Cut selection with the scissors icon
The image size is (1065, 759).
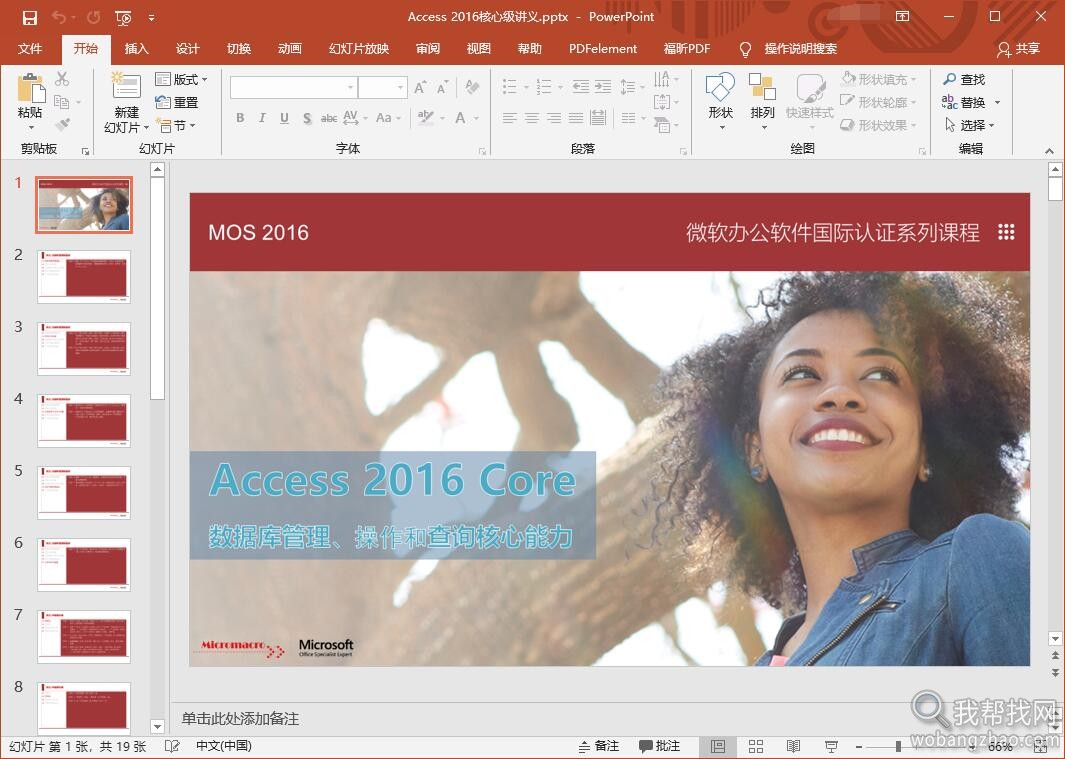[x=62, y=79]
